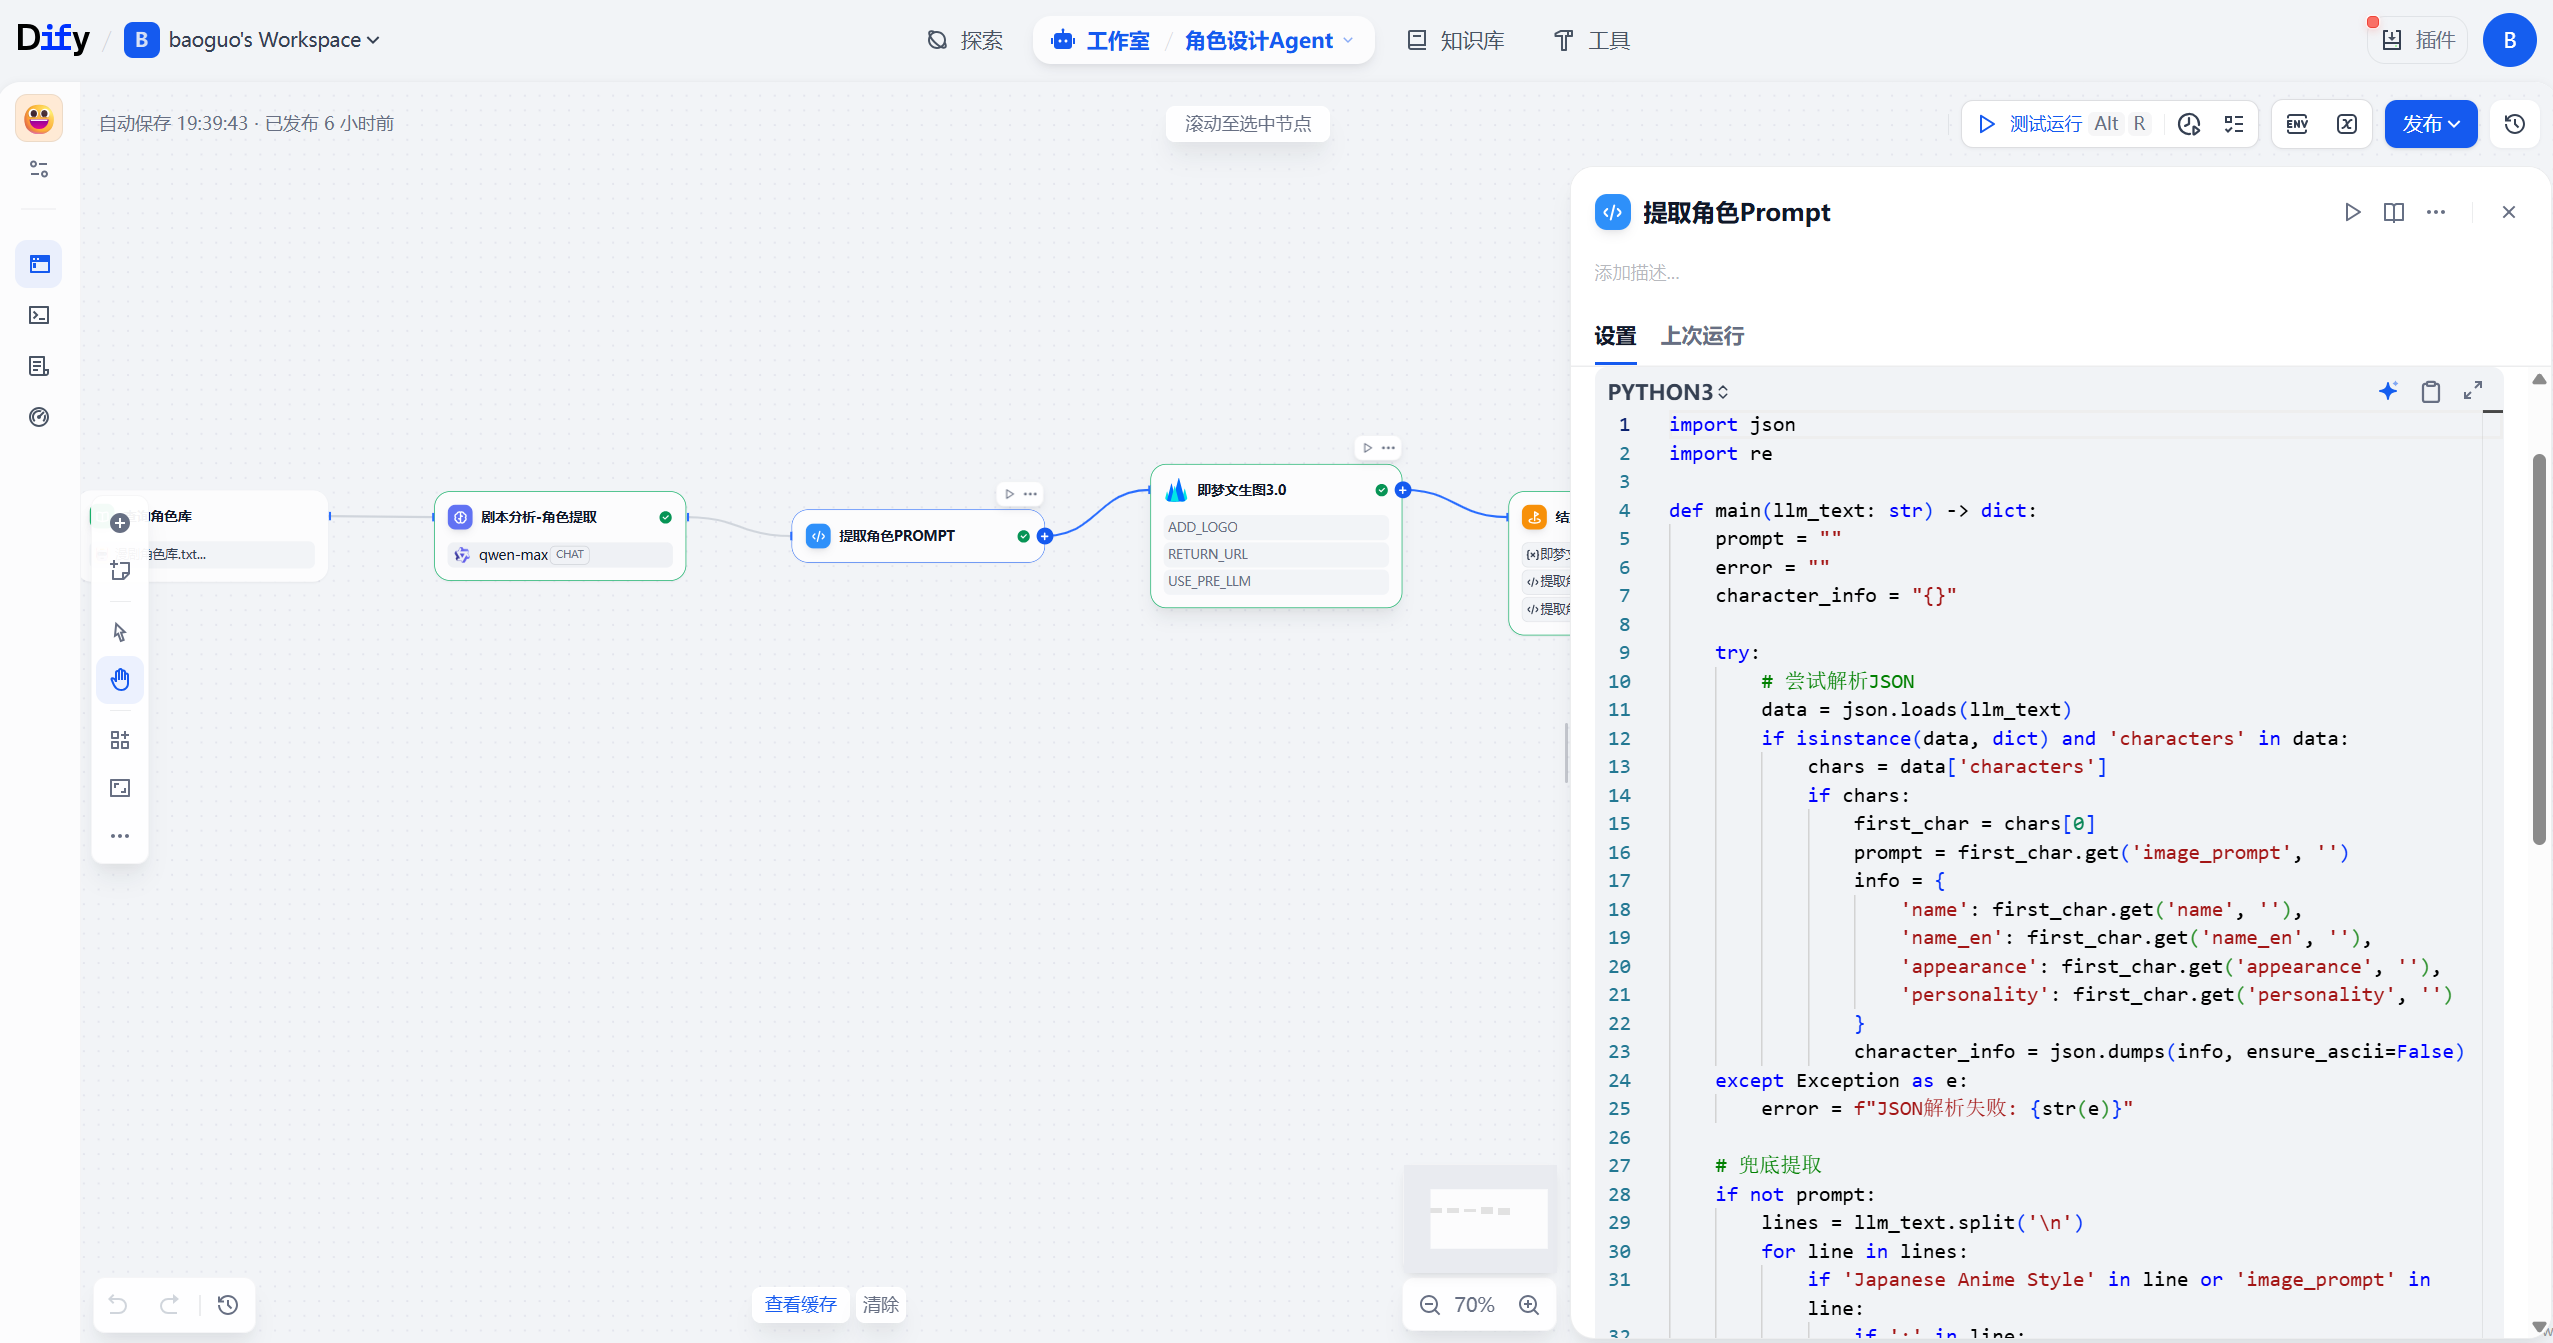Open the PYTHON3 language selector
2553x1343 pixels.
(1668, 392)
